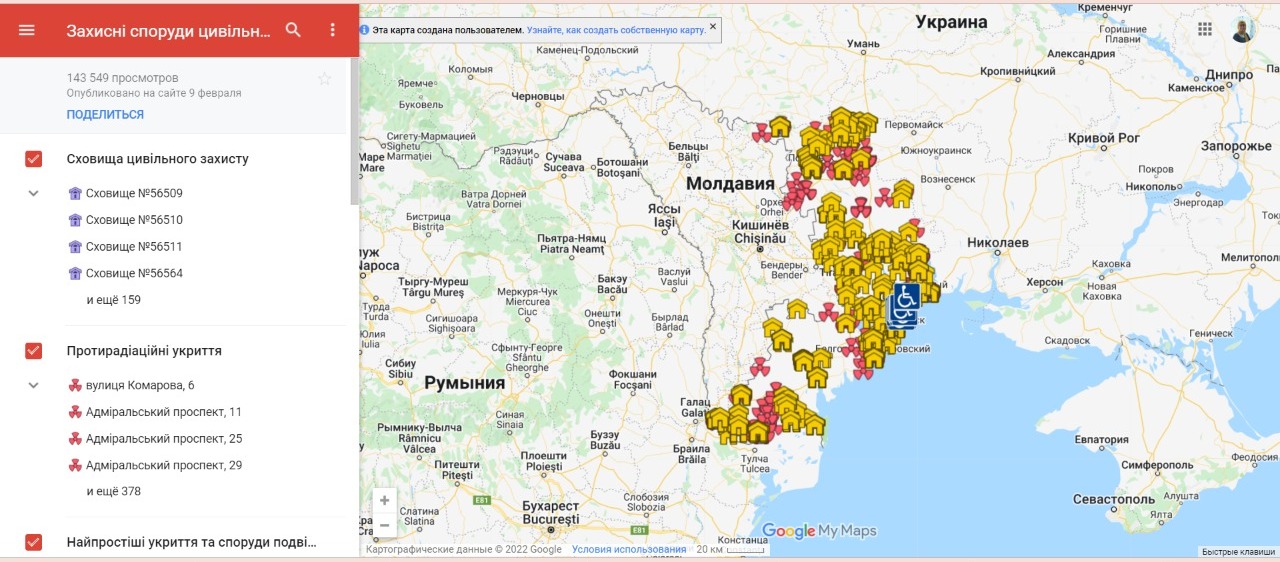
Task: Collapse the Сховища цивільного захисту list chevron
Action: coord(33,193)
